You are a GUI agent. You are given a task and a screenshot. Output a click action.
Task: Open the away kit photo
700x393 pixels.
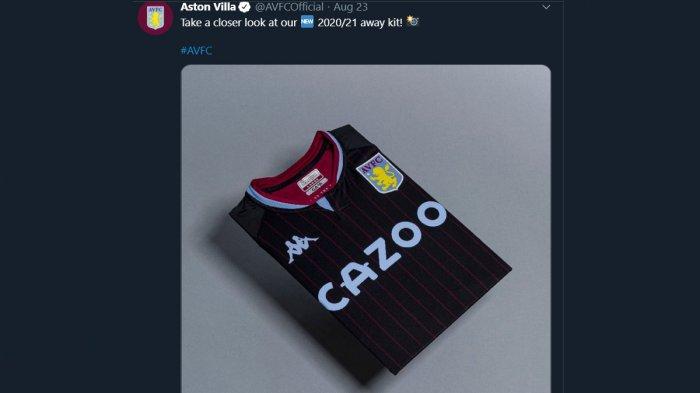tap(366, 229)
